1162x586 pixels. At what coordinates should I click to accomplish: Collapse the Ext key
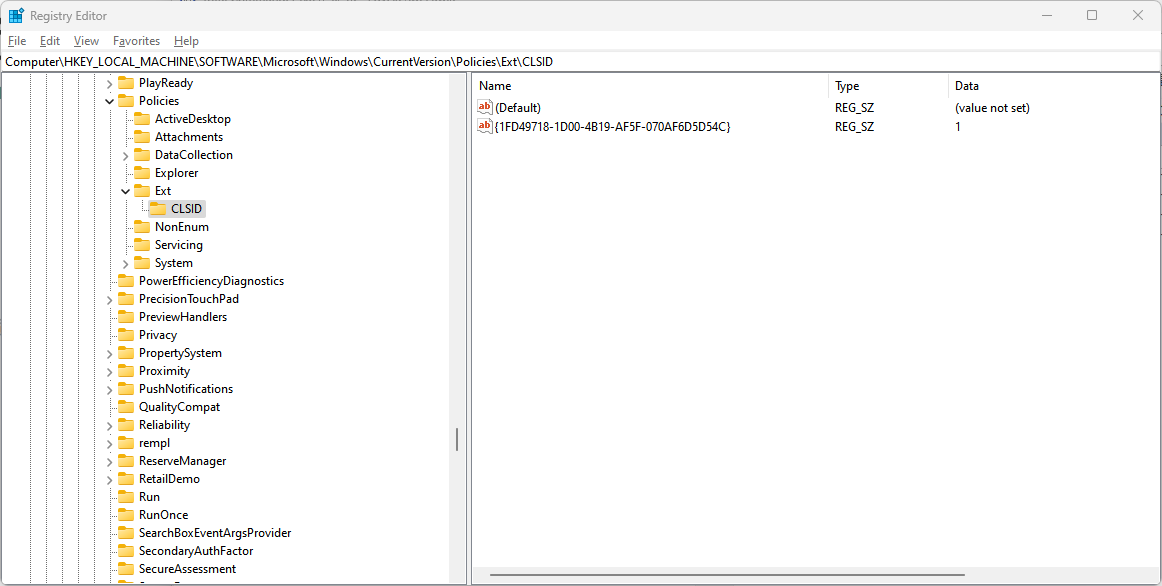[x=126, y=191]
